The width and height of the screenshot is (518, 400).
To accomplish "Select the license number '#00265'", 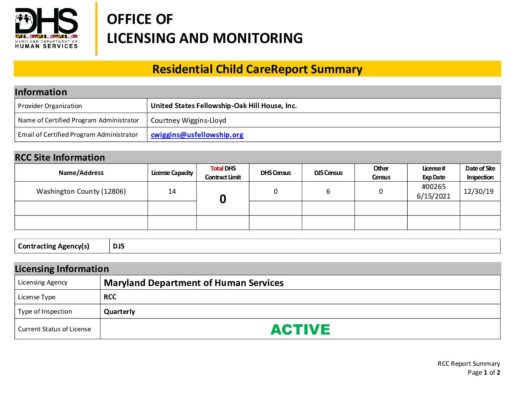I will click(x=433, y=187).
